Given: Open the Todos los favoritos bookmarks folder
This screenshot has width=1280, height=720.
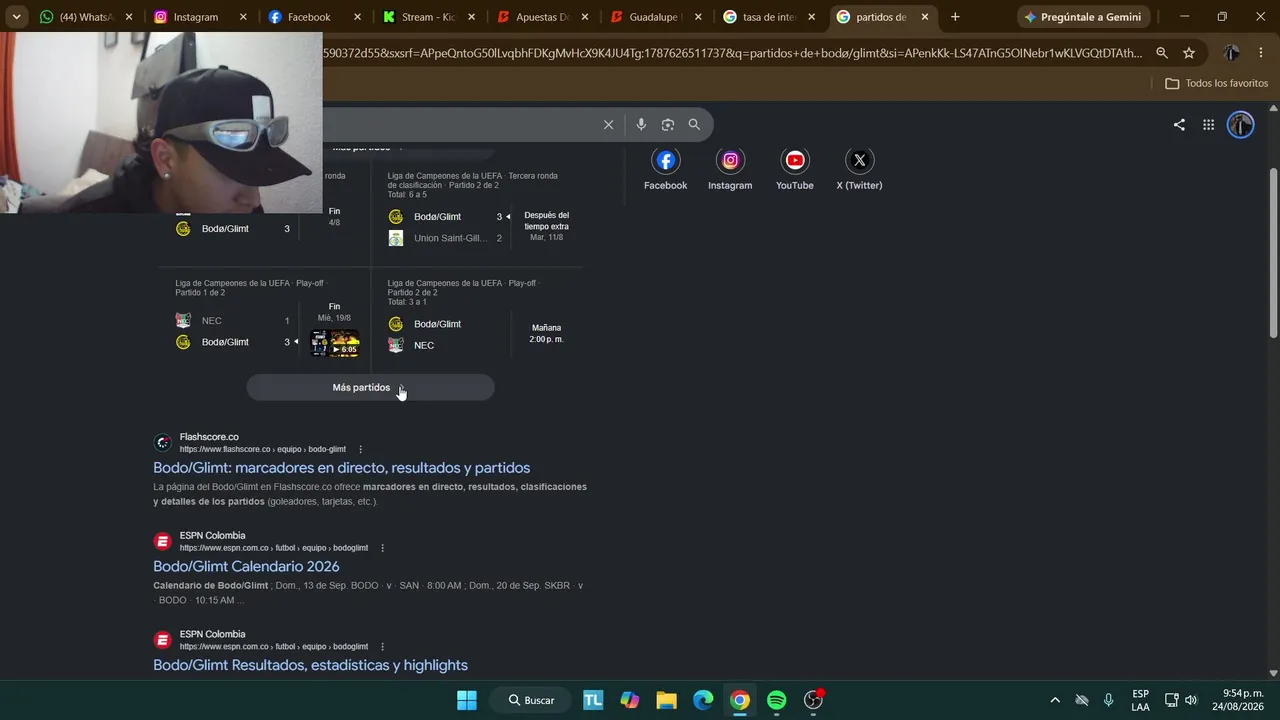Looking at the screenshot, I should tap(1216, 83).
